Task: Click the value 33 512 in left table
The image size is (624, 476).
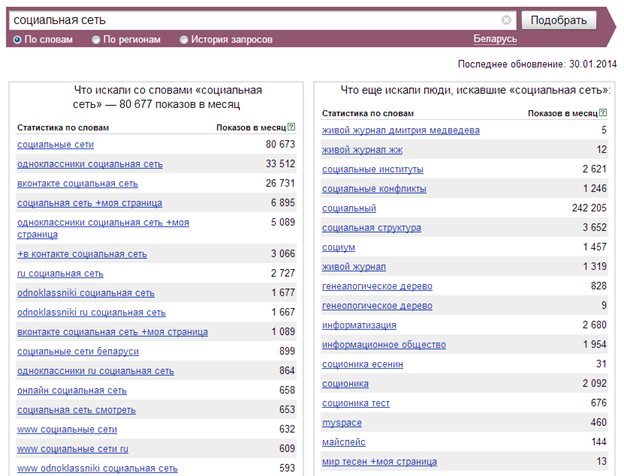Action: point(280,164)
